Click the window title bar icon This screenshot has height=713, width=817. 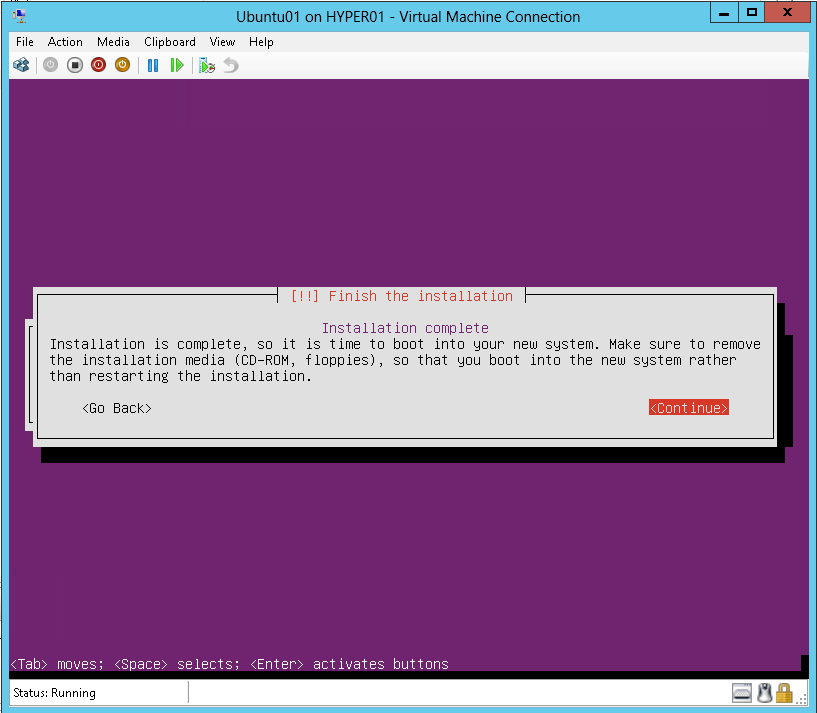pos(19,16)
